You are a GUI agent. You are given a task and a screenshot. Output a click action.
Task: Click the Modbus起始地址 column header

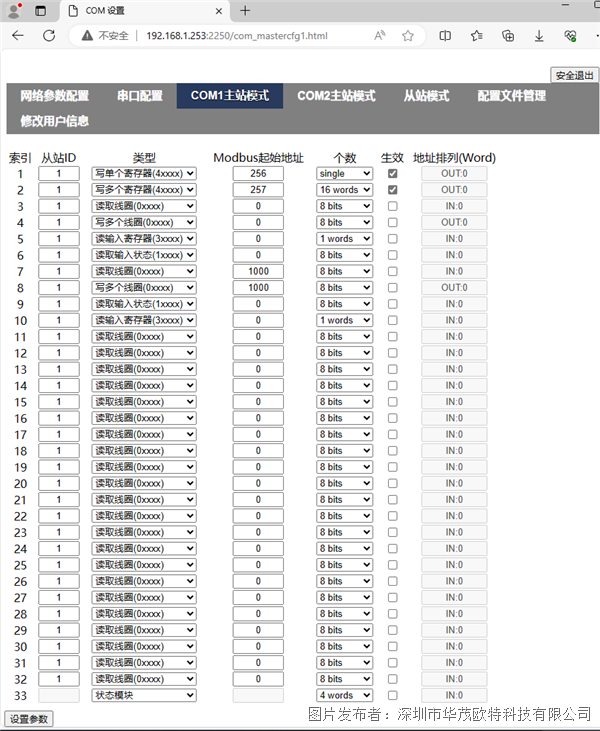point(258,158)
